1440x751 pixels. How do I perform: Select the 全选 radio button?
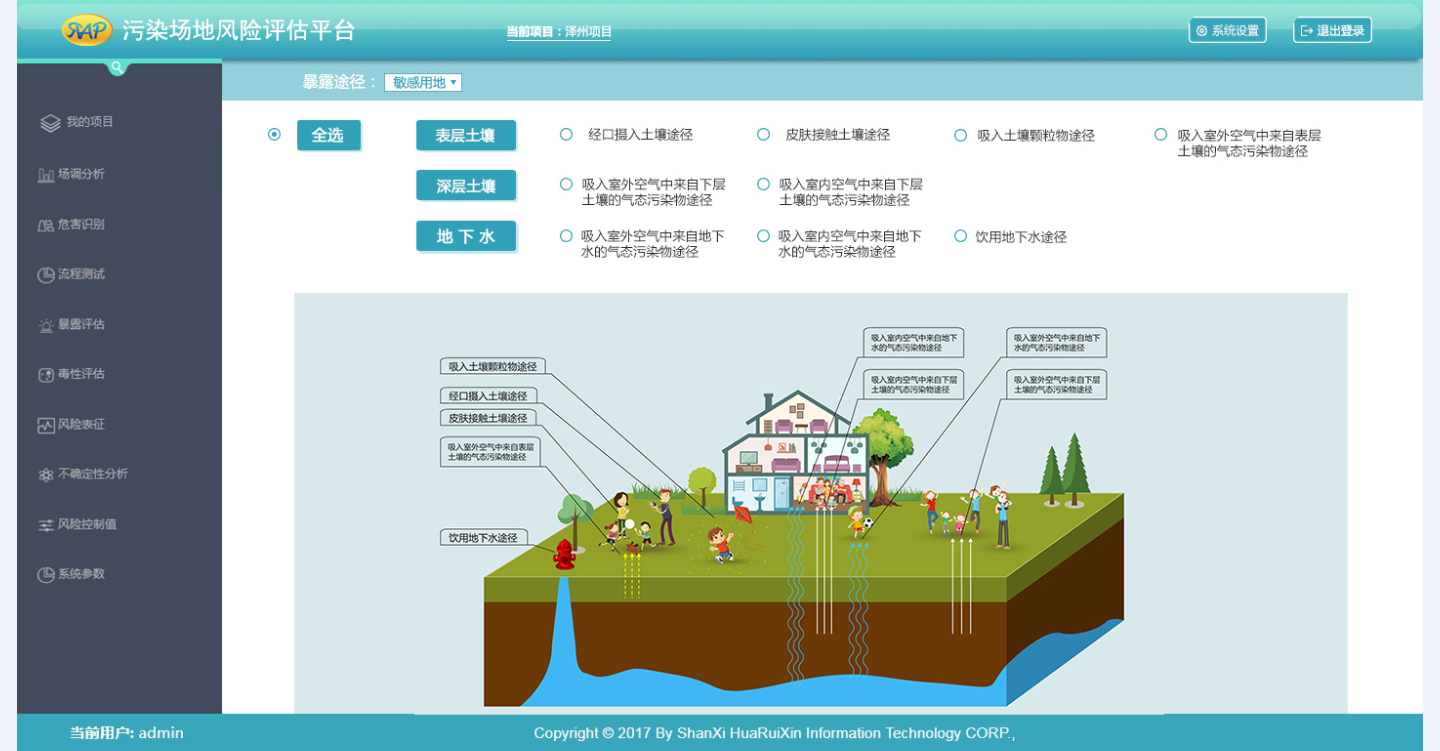coord(274,135)
